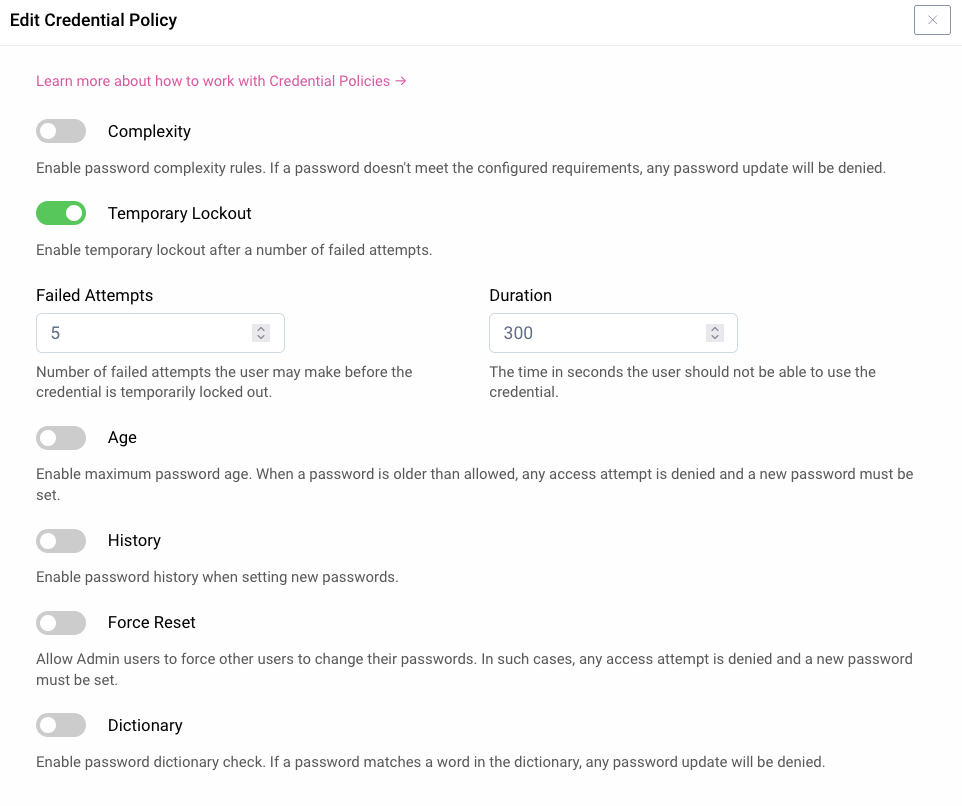Enable the Age toggle
The width and height of the screenshot is (962, 806).
point(61,438)
